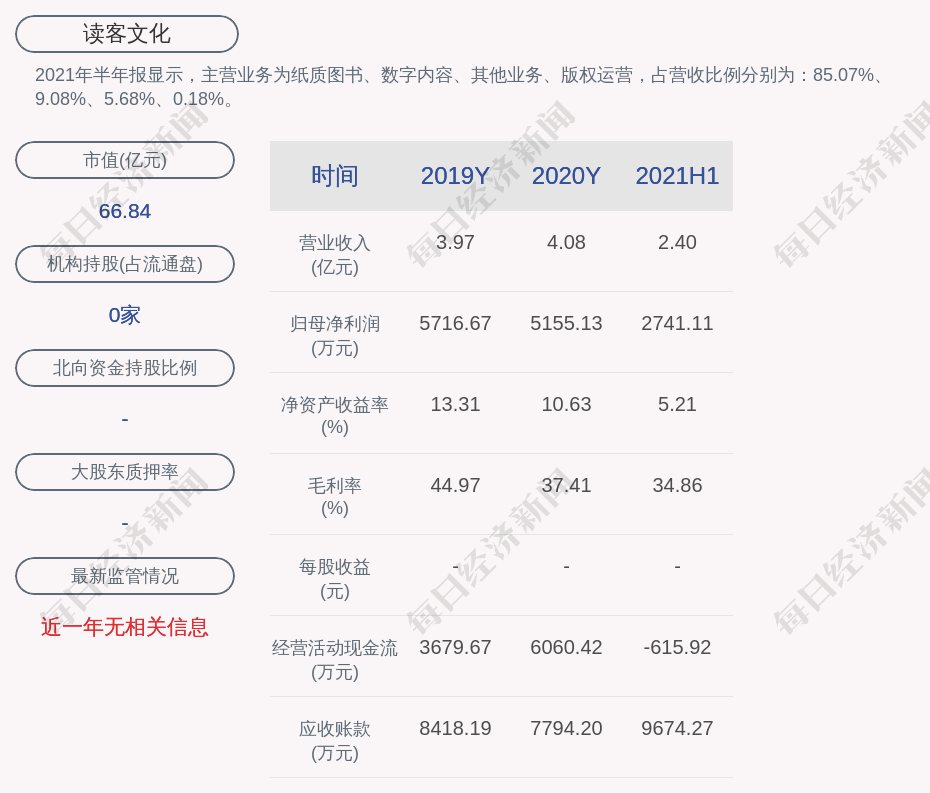Select the 2019Y column header
Screen dimensions: 930x793
point(455,176)
